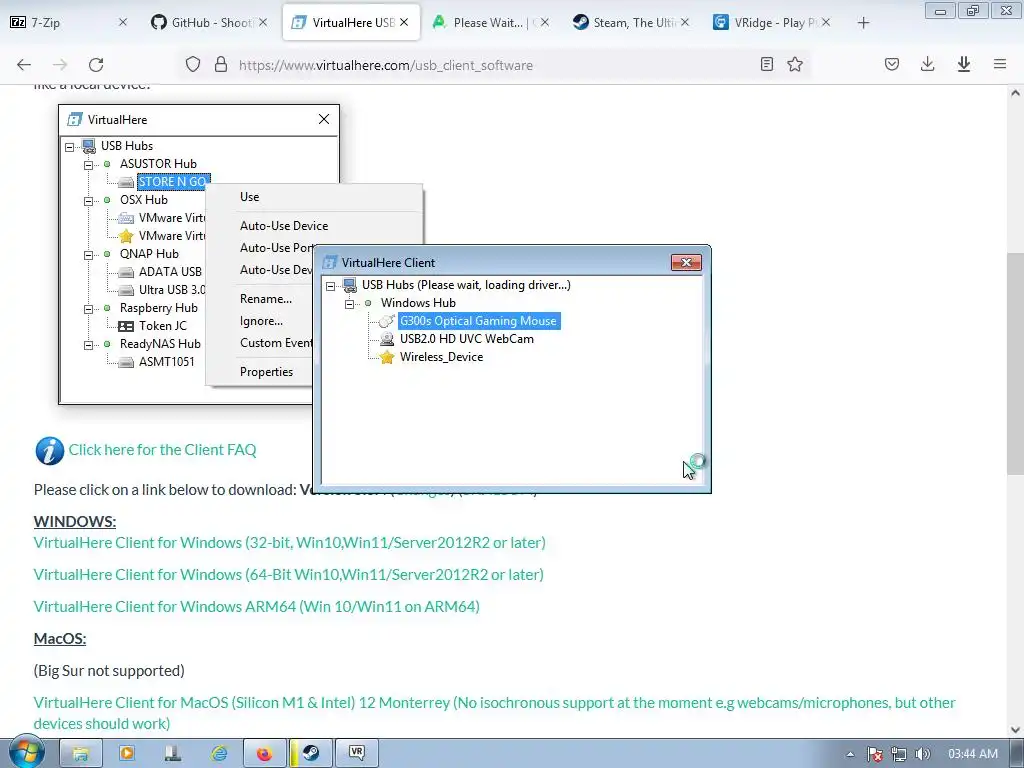Viewport: 1024px width, 768px height.
Task: Click the Firefox taskbar button
Action: 264,754
